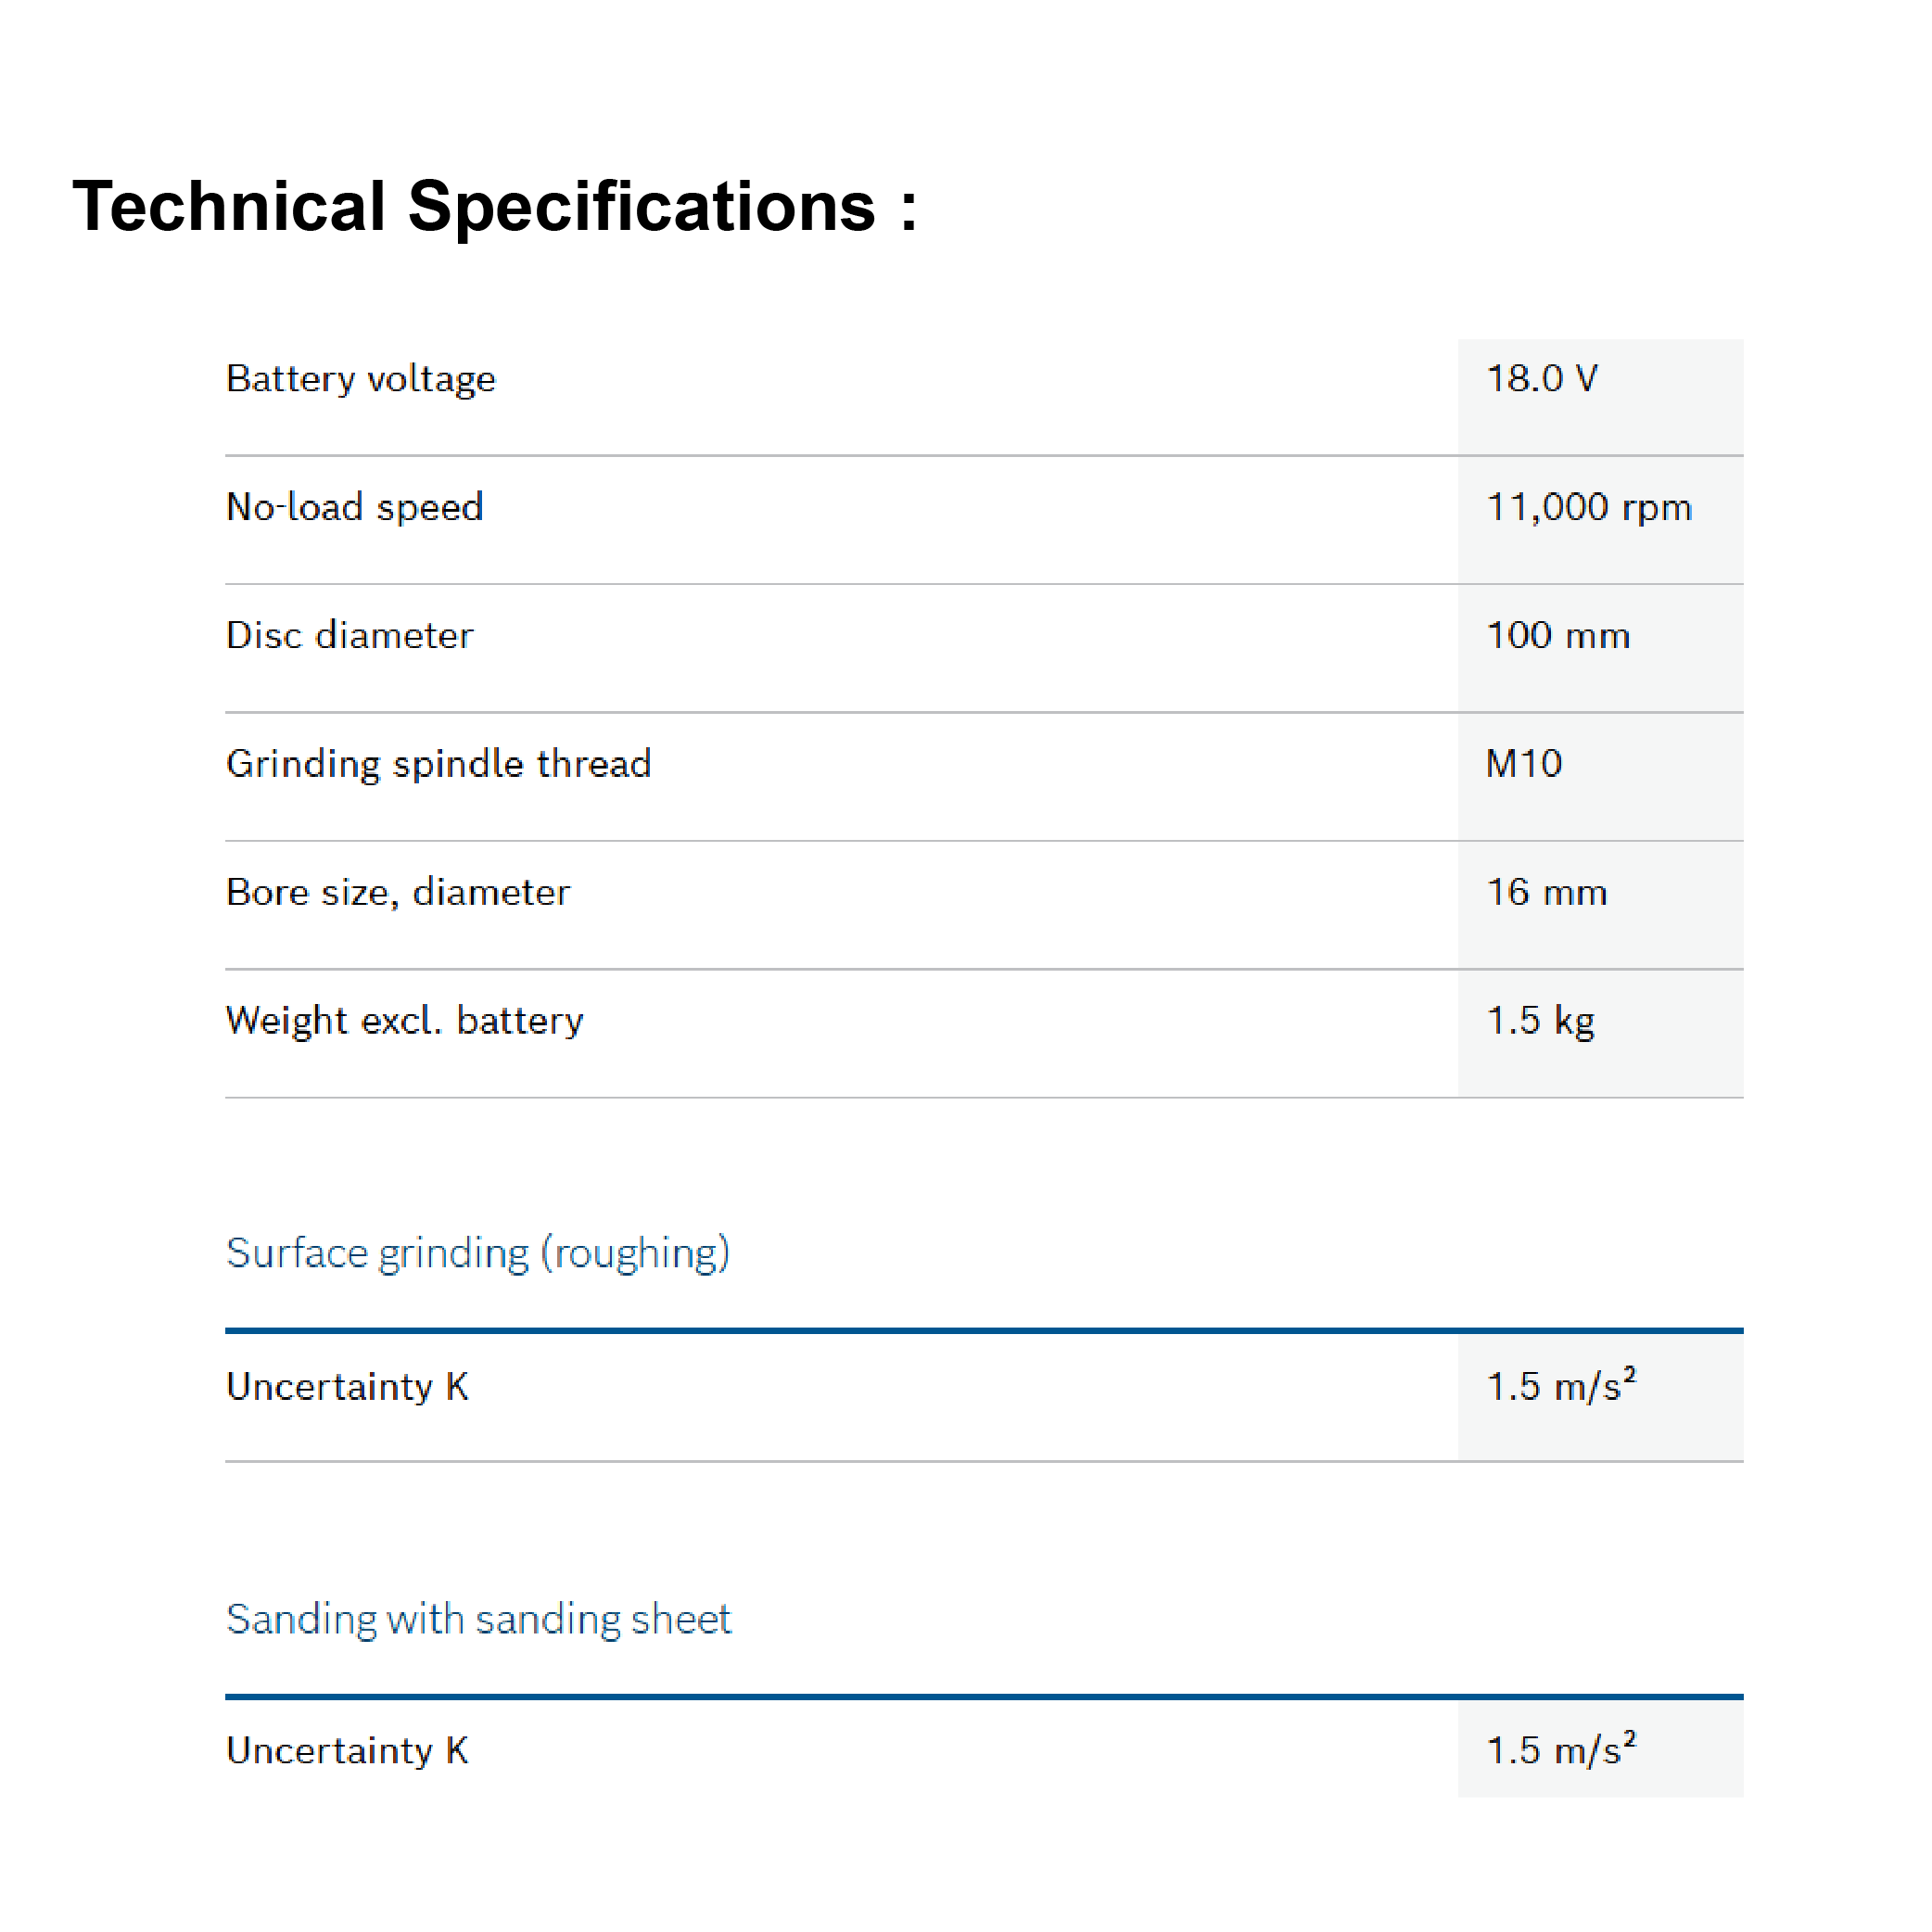1932x1932 pixels.
Task: Click the Surface grinding 1.5 m/s² value
Action: coord(1560,1387)
